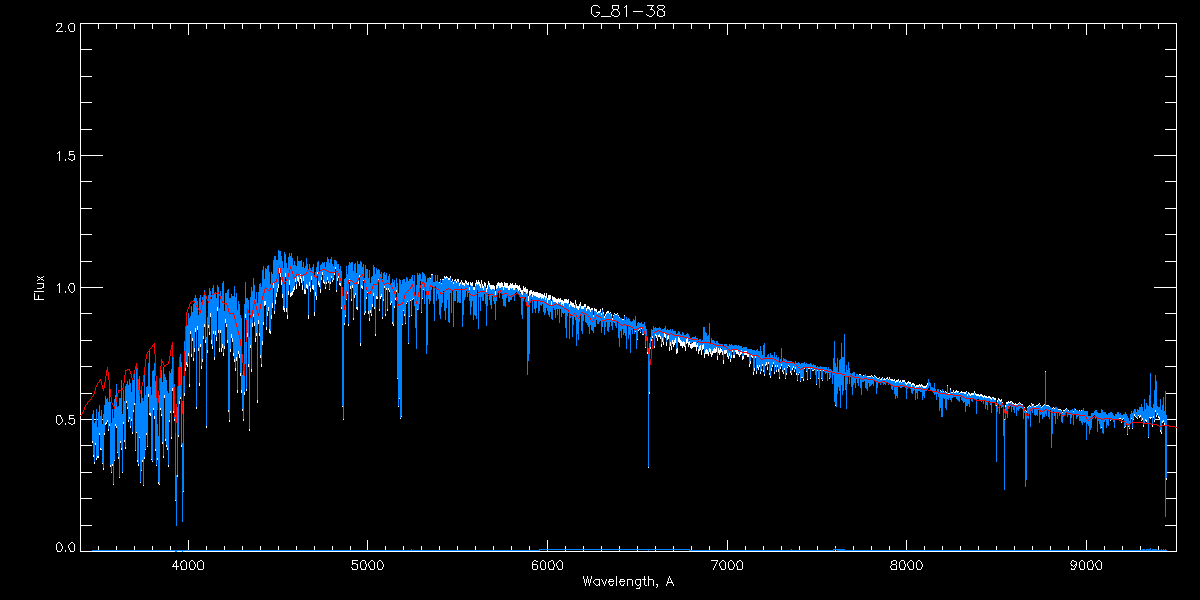This screenshot has width=1200, height=600.
Task: Select the 8000 x-axis tick label
Action: 907,564
